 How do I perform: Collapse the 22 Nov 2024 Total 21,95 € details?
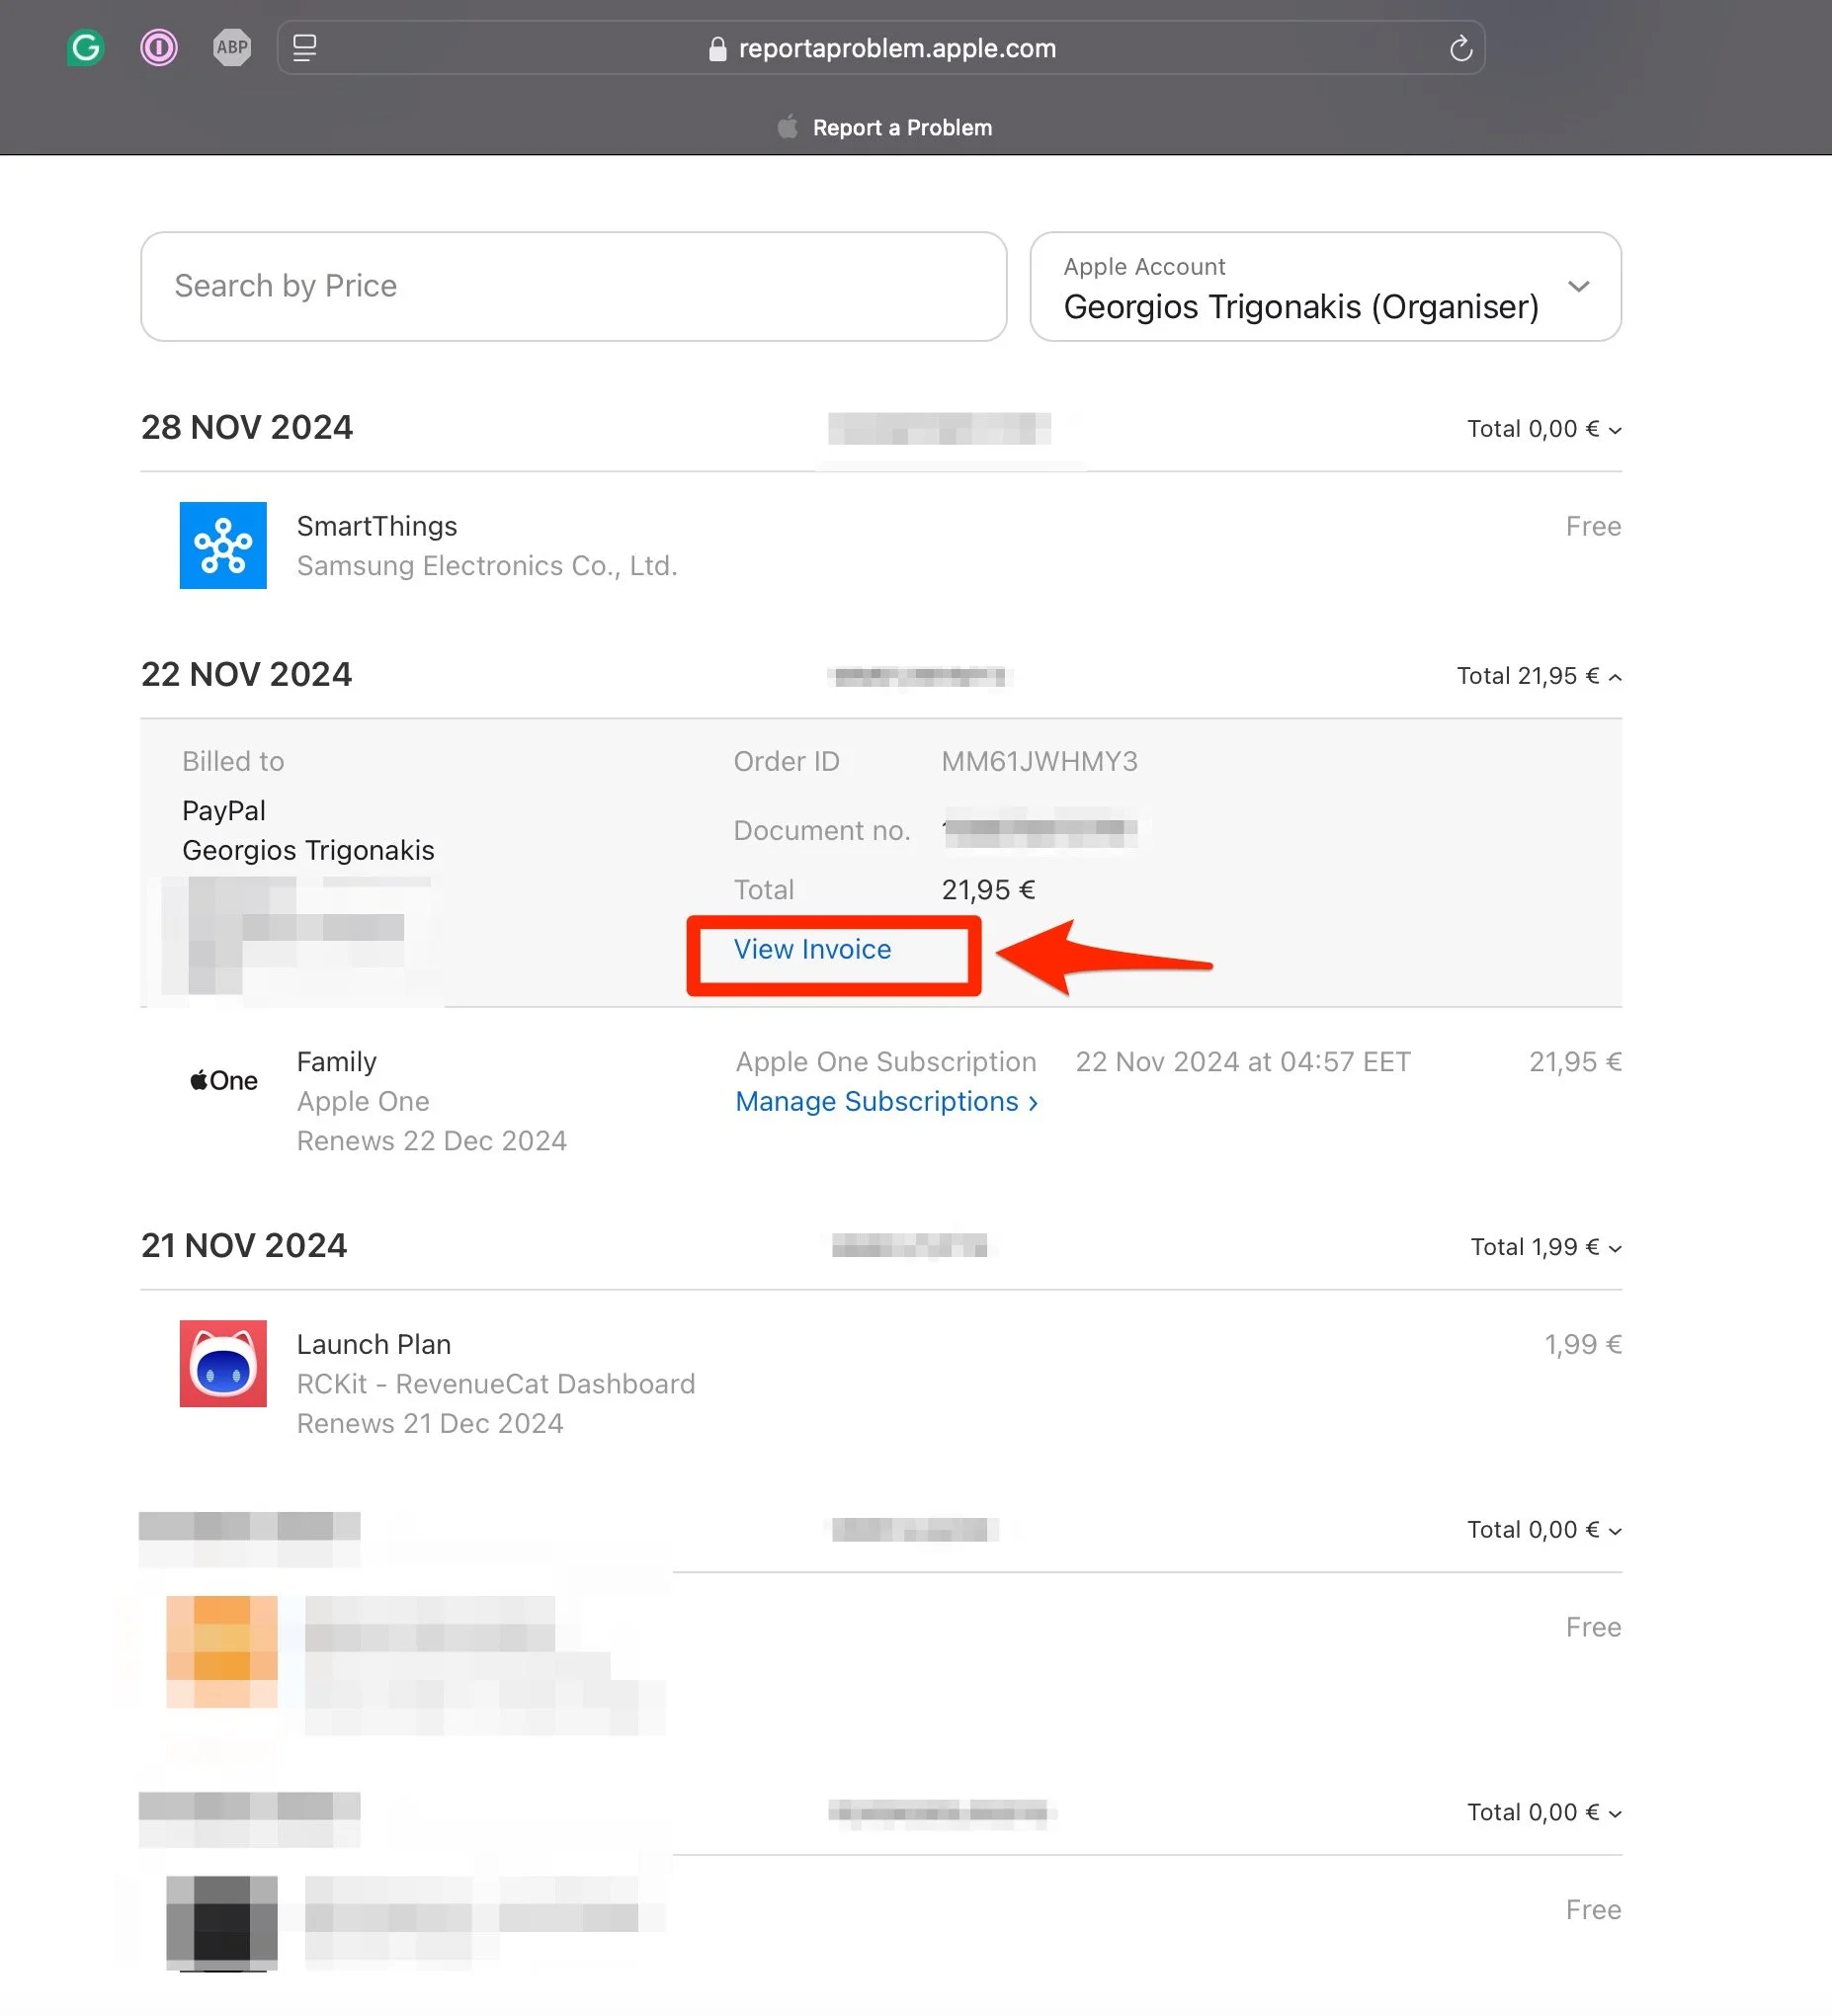point(1539,676)
